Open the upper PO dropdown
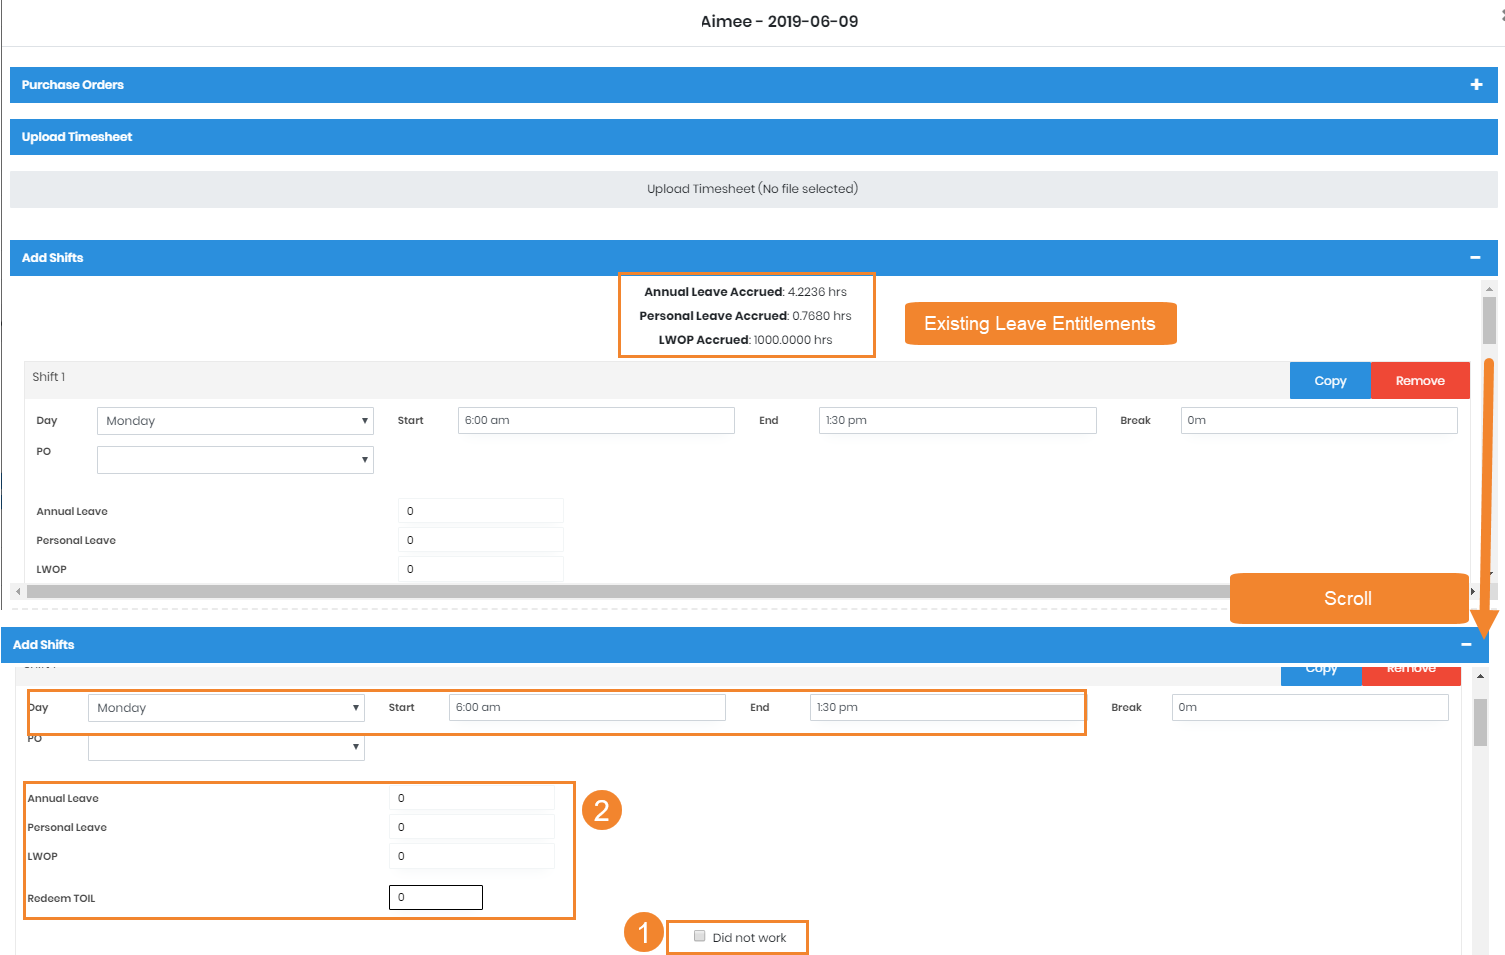 [x=235, y=460]
